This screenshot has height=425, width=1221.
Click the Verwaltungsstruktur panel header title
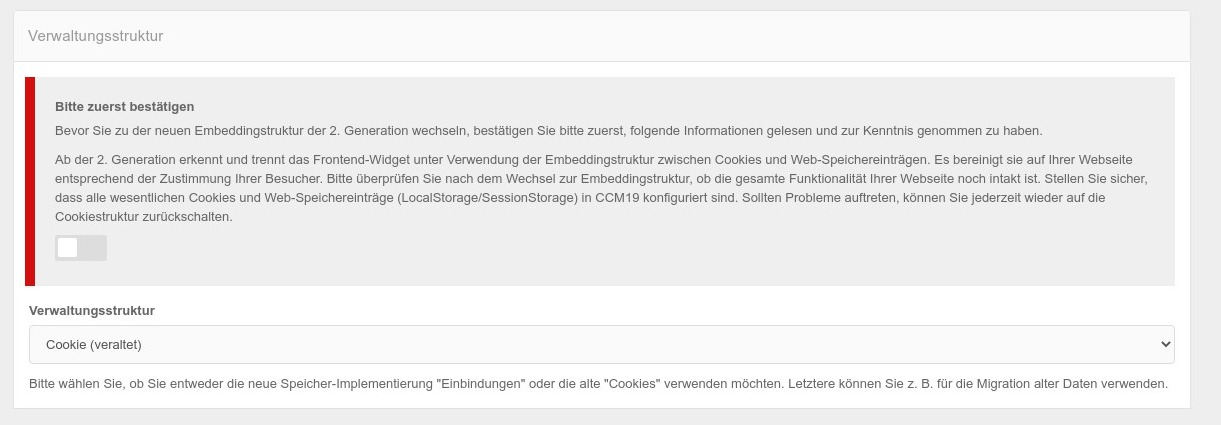pyautogui.click(x=95, y=36)
